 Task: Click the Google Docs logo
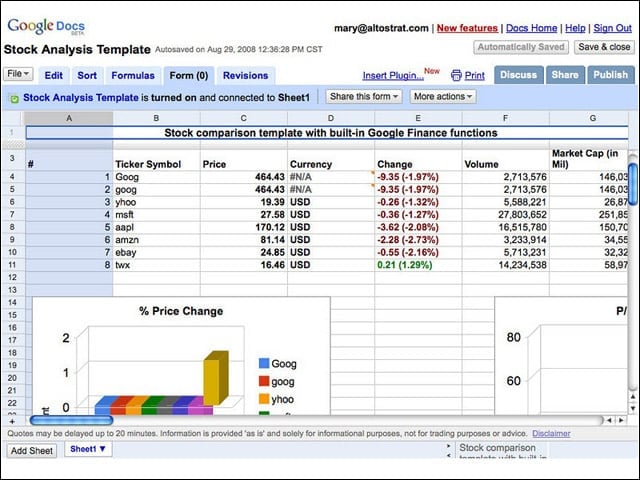(x=46, y=27)
